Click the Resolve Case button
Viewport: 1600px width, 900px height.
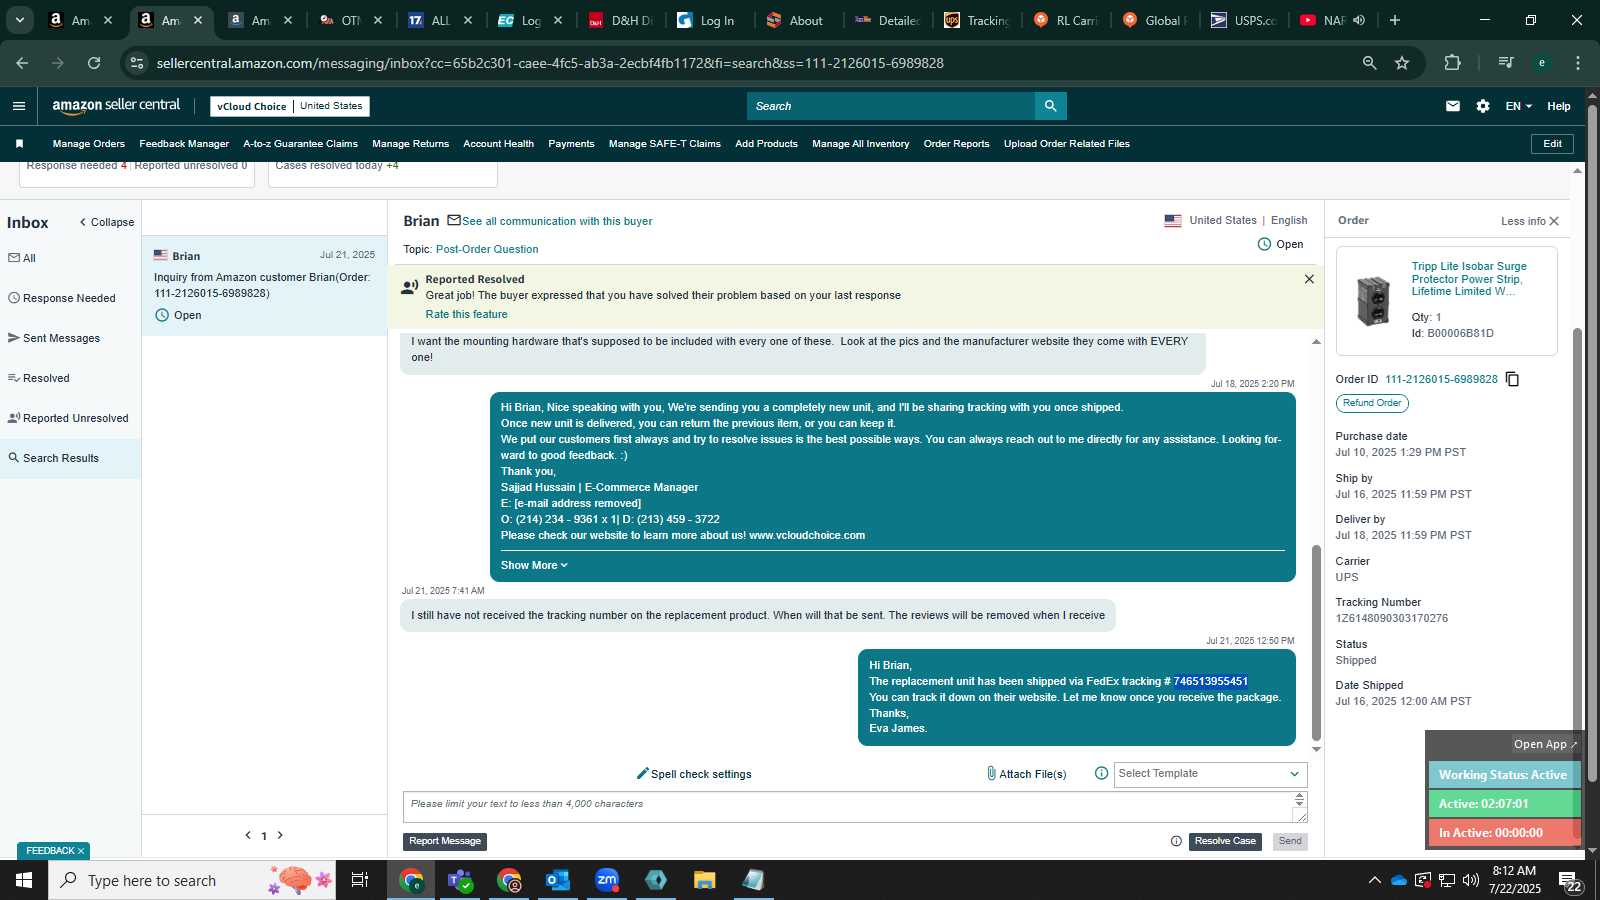(x=1225, y=841)
